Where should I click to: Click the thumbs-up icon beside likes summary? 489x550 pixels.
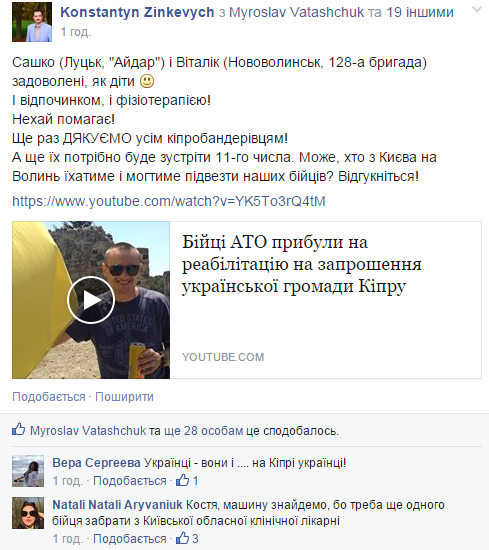tap(19, 429)
